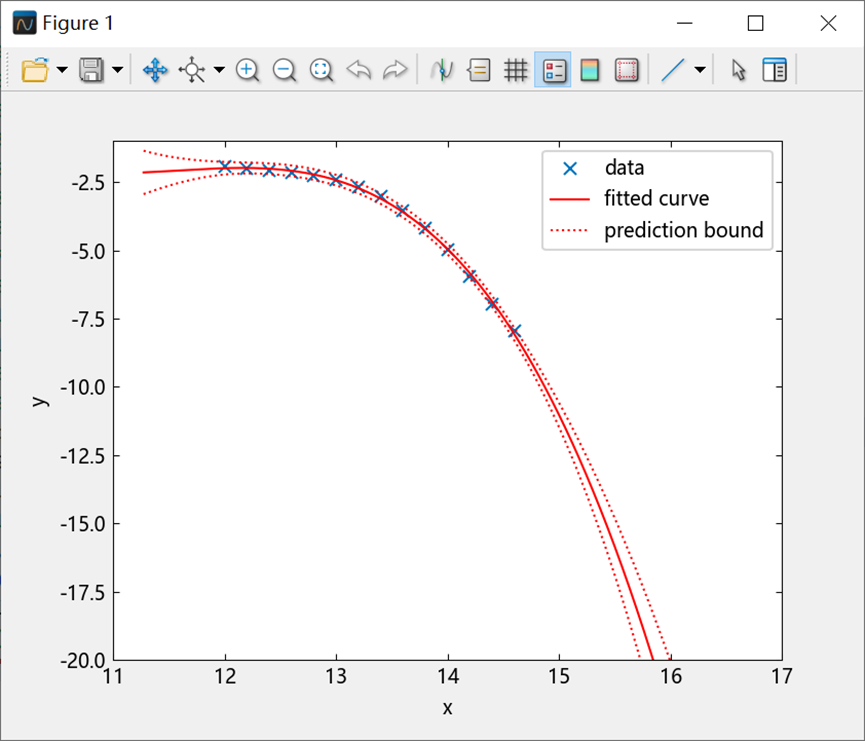This screenshot has width=865, height=741.
Task: Expand the zoom-region tool dropdown arrow
Action: click(x=219, y=70)
